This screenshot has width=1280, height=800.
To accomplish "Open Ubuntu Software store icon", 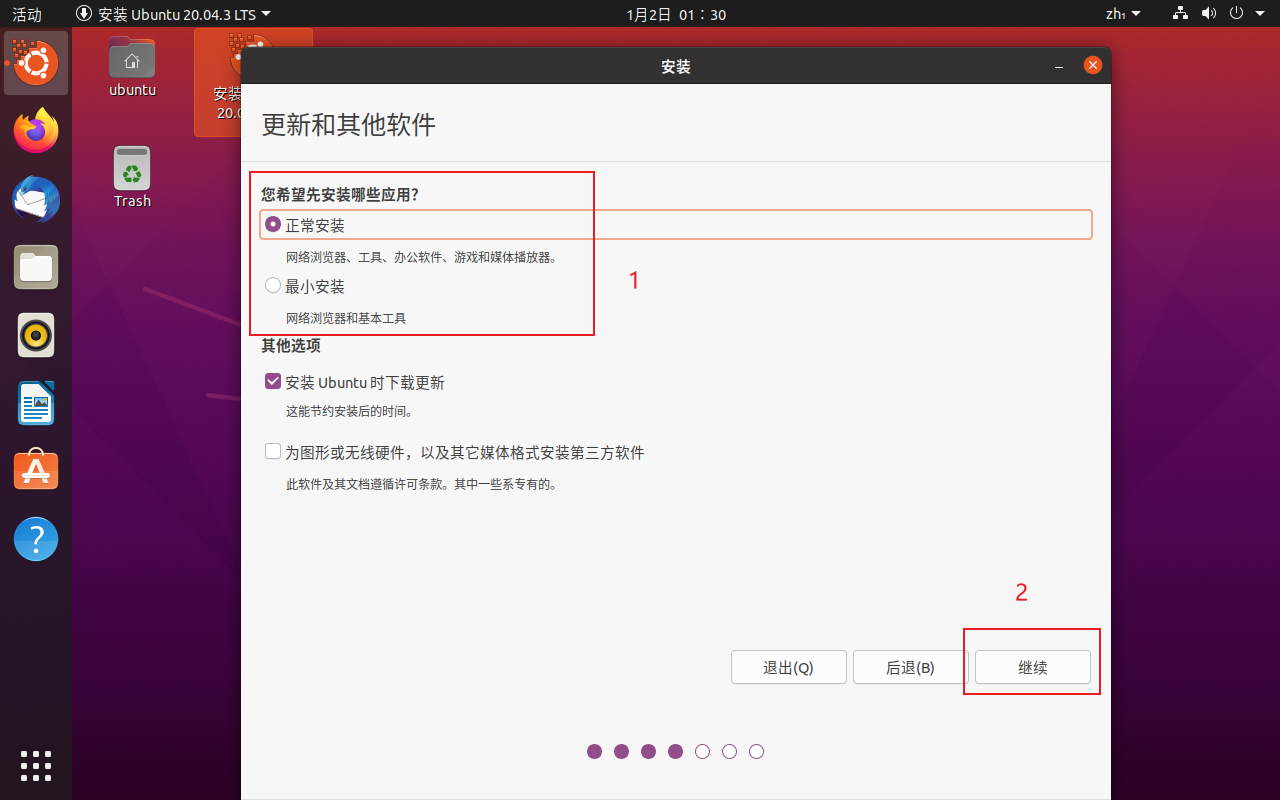I will [x=36, y=471].
